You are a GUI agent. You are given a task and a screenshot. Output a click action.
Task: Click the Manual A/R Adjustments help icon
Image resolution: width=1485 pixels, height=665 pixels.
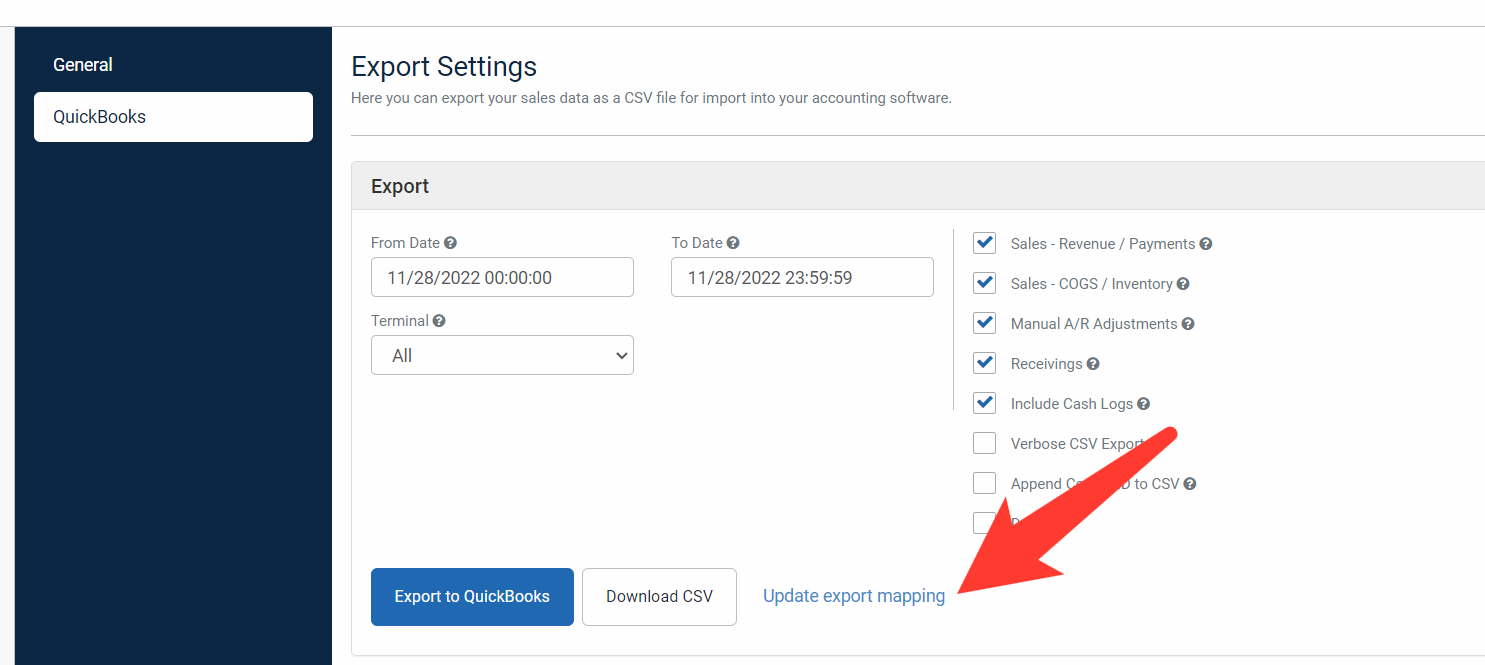(1187, 323)
